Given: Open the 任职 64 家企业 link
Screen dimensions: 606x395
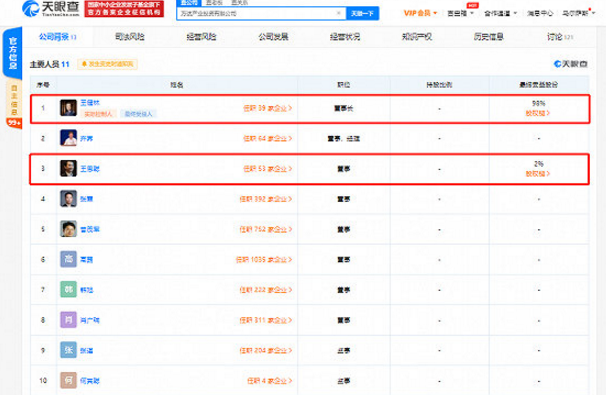Looking at the screenshot, I should (267, 138).
